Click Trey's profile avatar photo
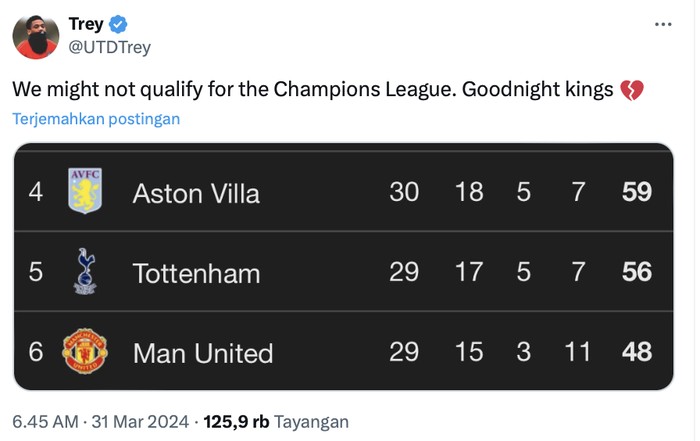700x441 pixels. click(x=35, y=35)
